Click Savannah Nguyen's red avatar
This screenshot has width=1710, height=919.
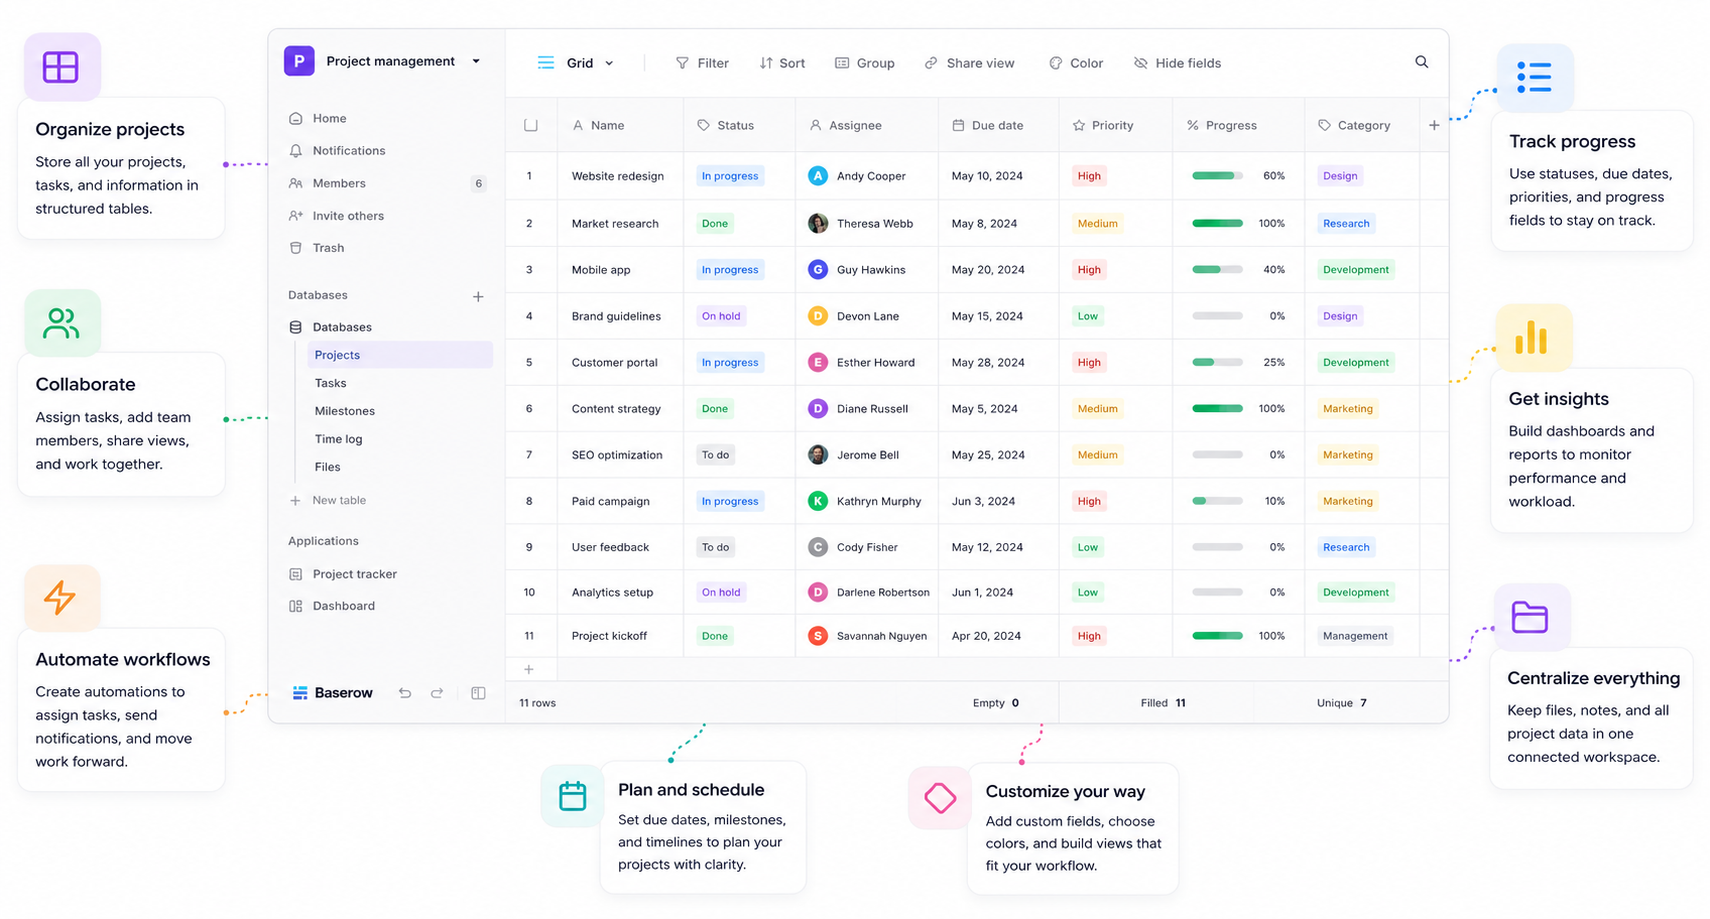(x=817, y=636)
